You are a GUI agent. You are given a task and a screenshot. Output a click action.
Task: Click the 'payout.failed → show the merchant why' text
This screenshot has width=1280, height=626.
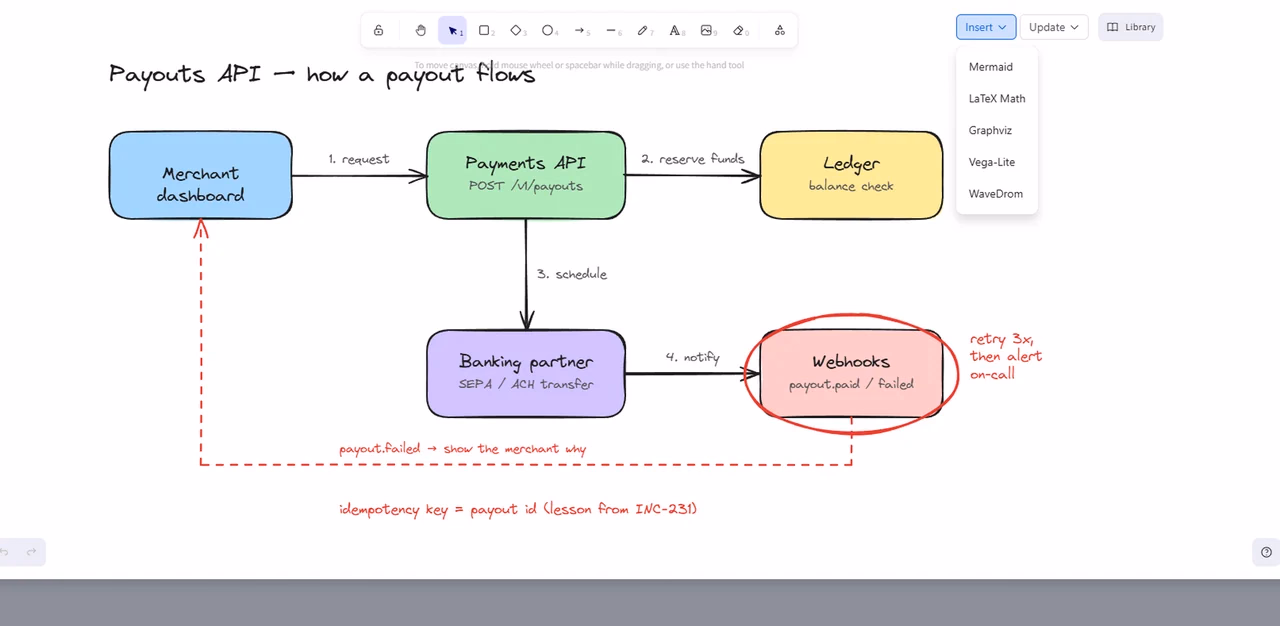(x=463, y=449)
